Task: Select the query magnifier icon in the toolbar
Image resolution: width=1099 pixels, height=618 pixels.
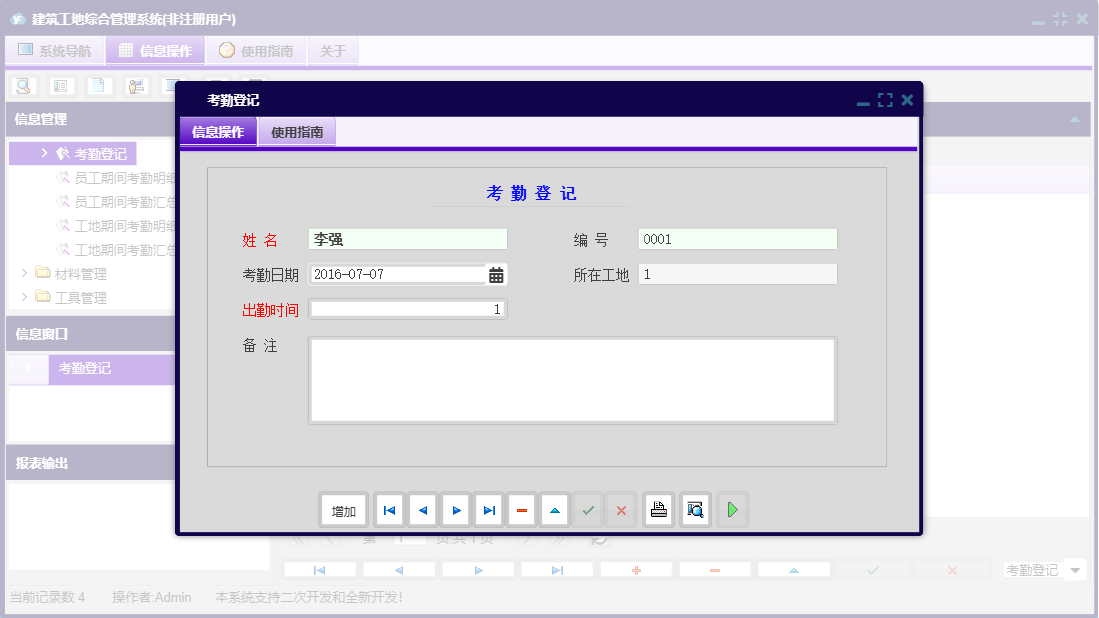Action: [x=21, y=86]
